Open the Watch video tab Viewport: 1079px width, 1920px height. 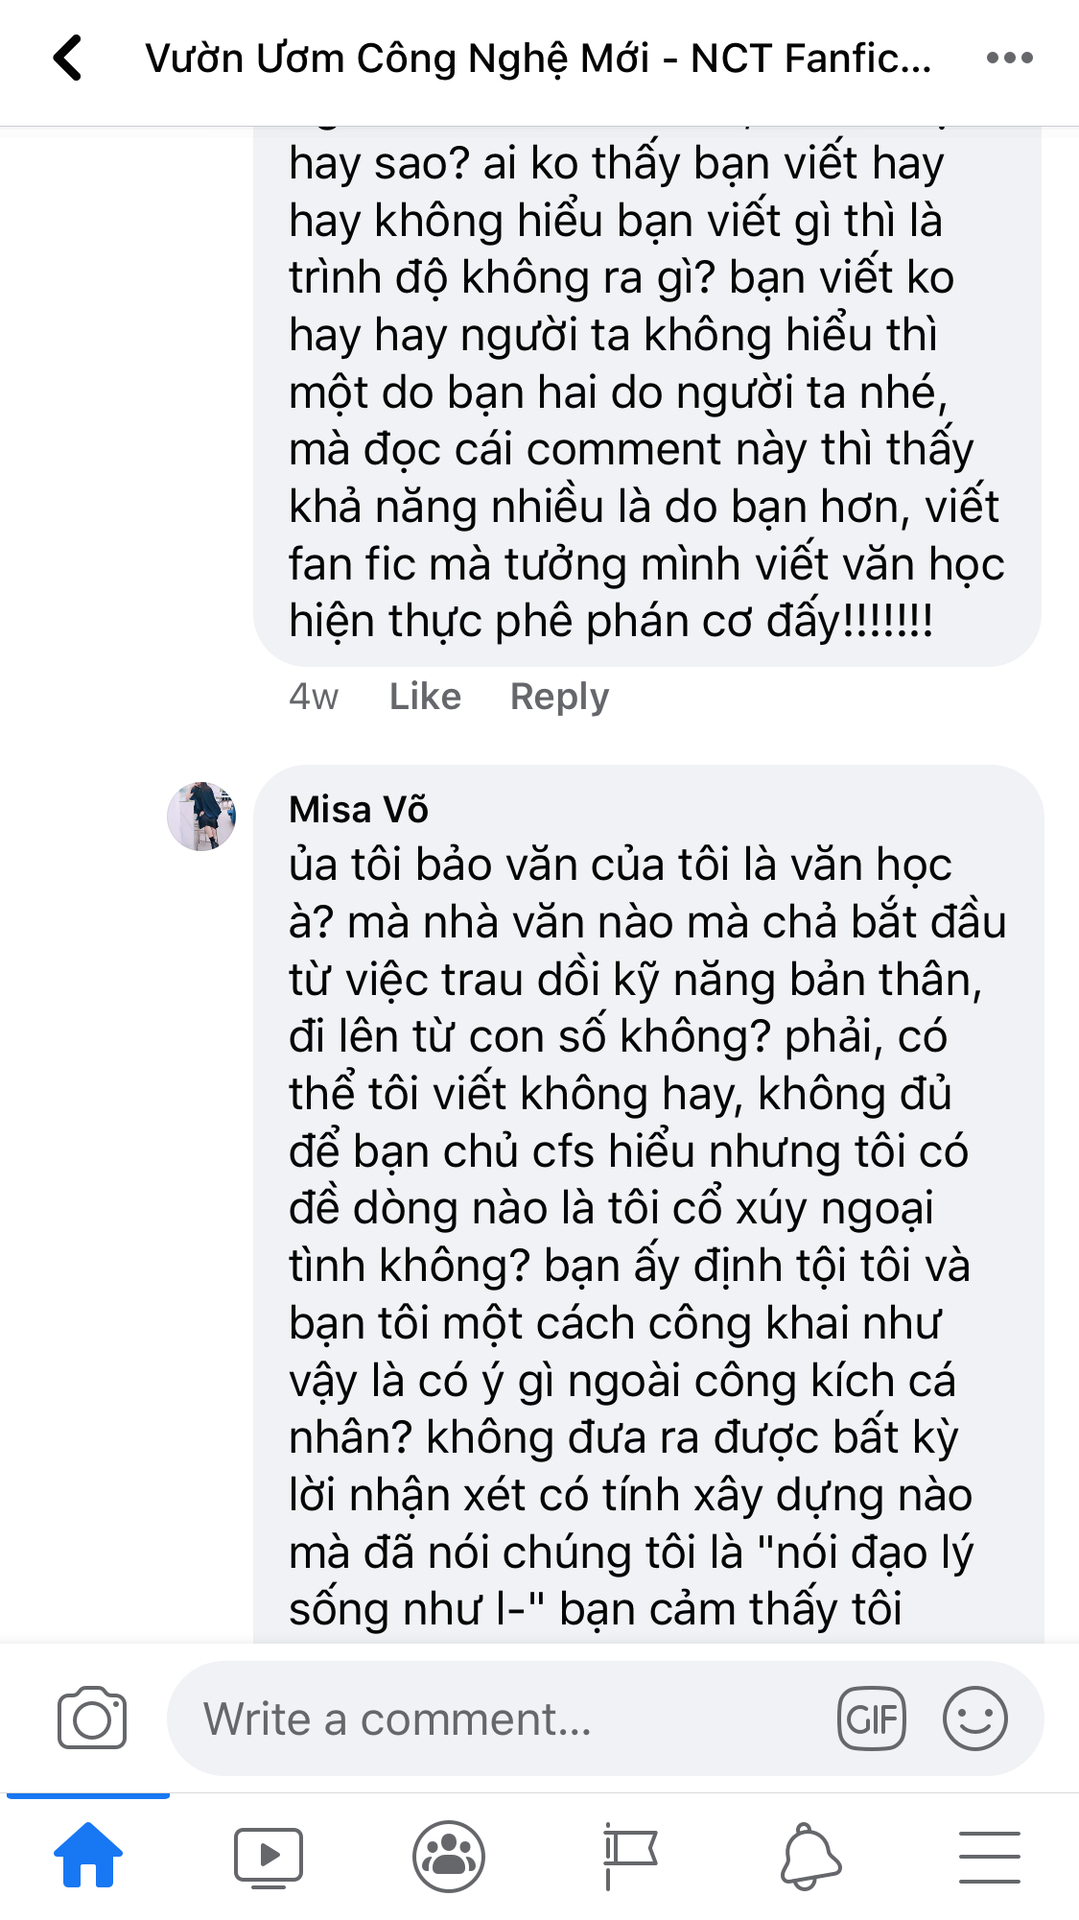(x=268, y=1857)
